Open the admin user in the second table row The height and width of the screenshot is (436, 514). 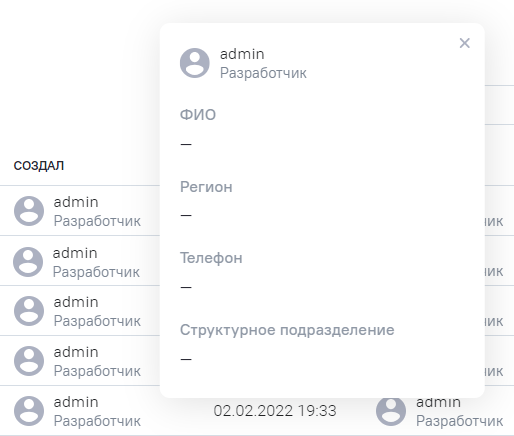(75, 253)
